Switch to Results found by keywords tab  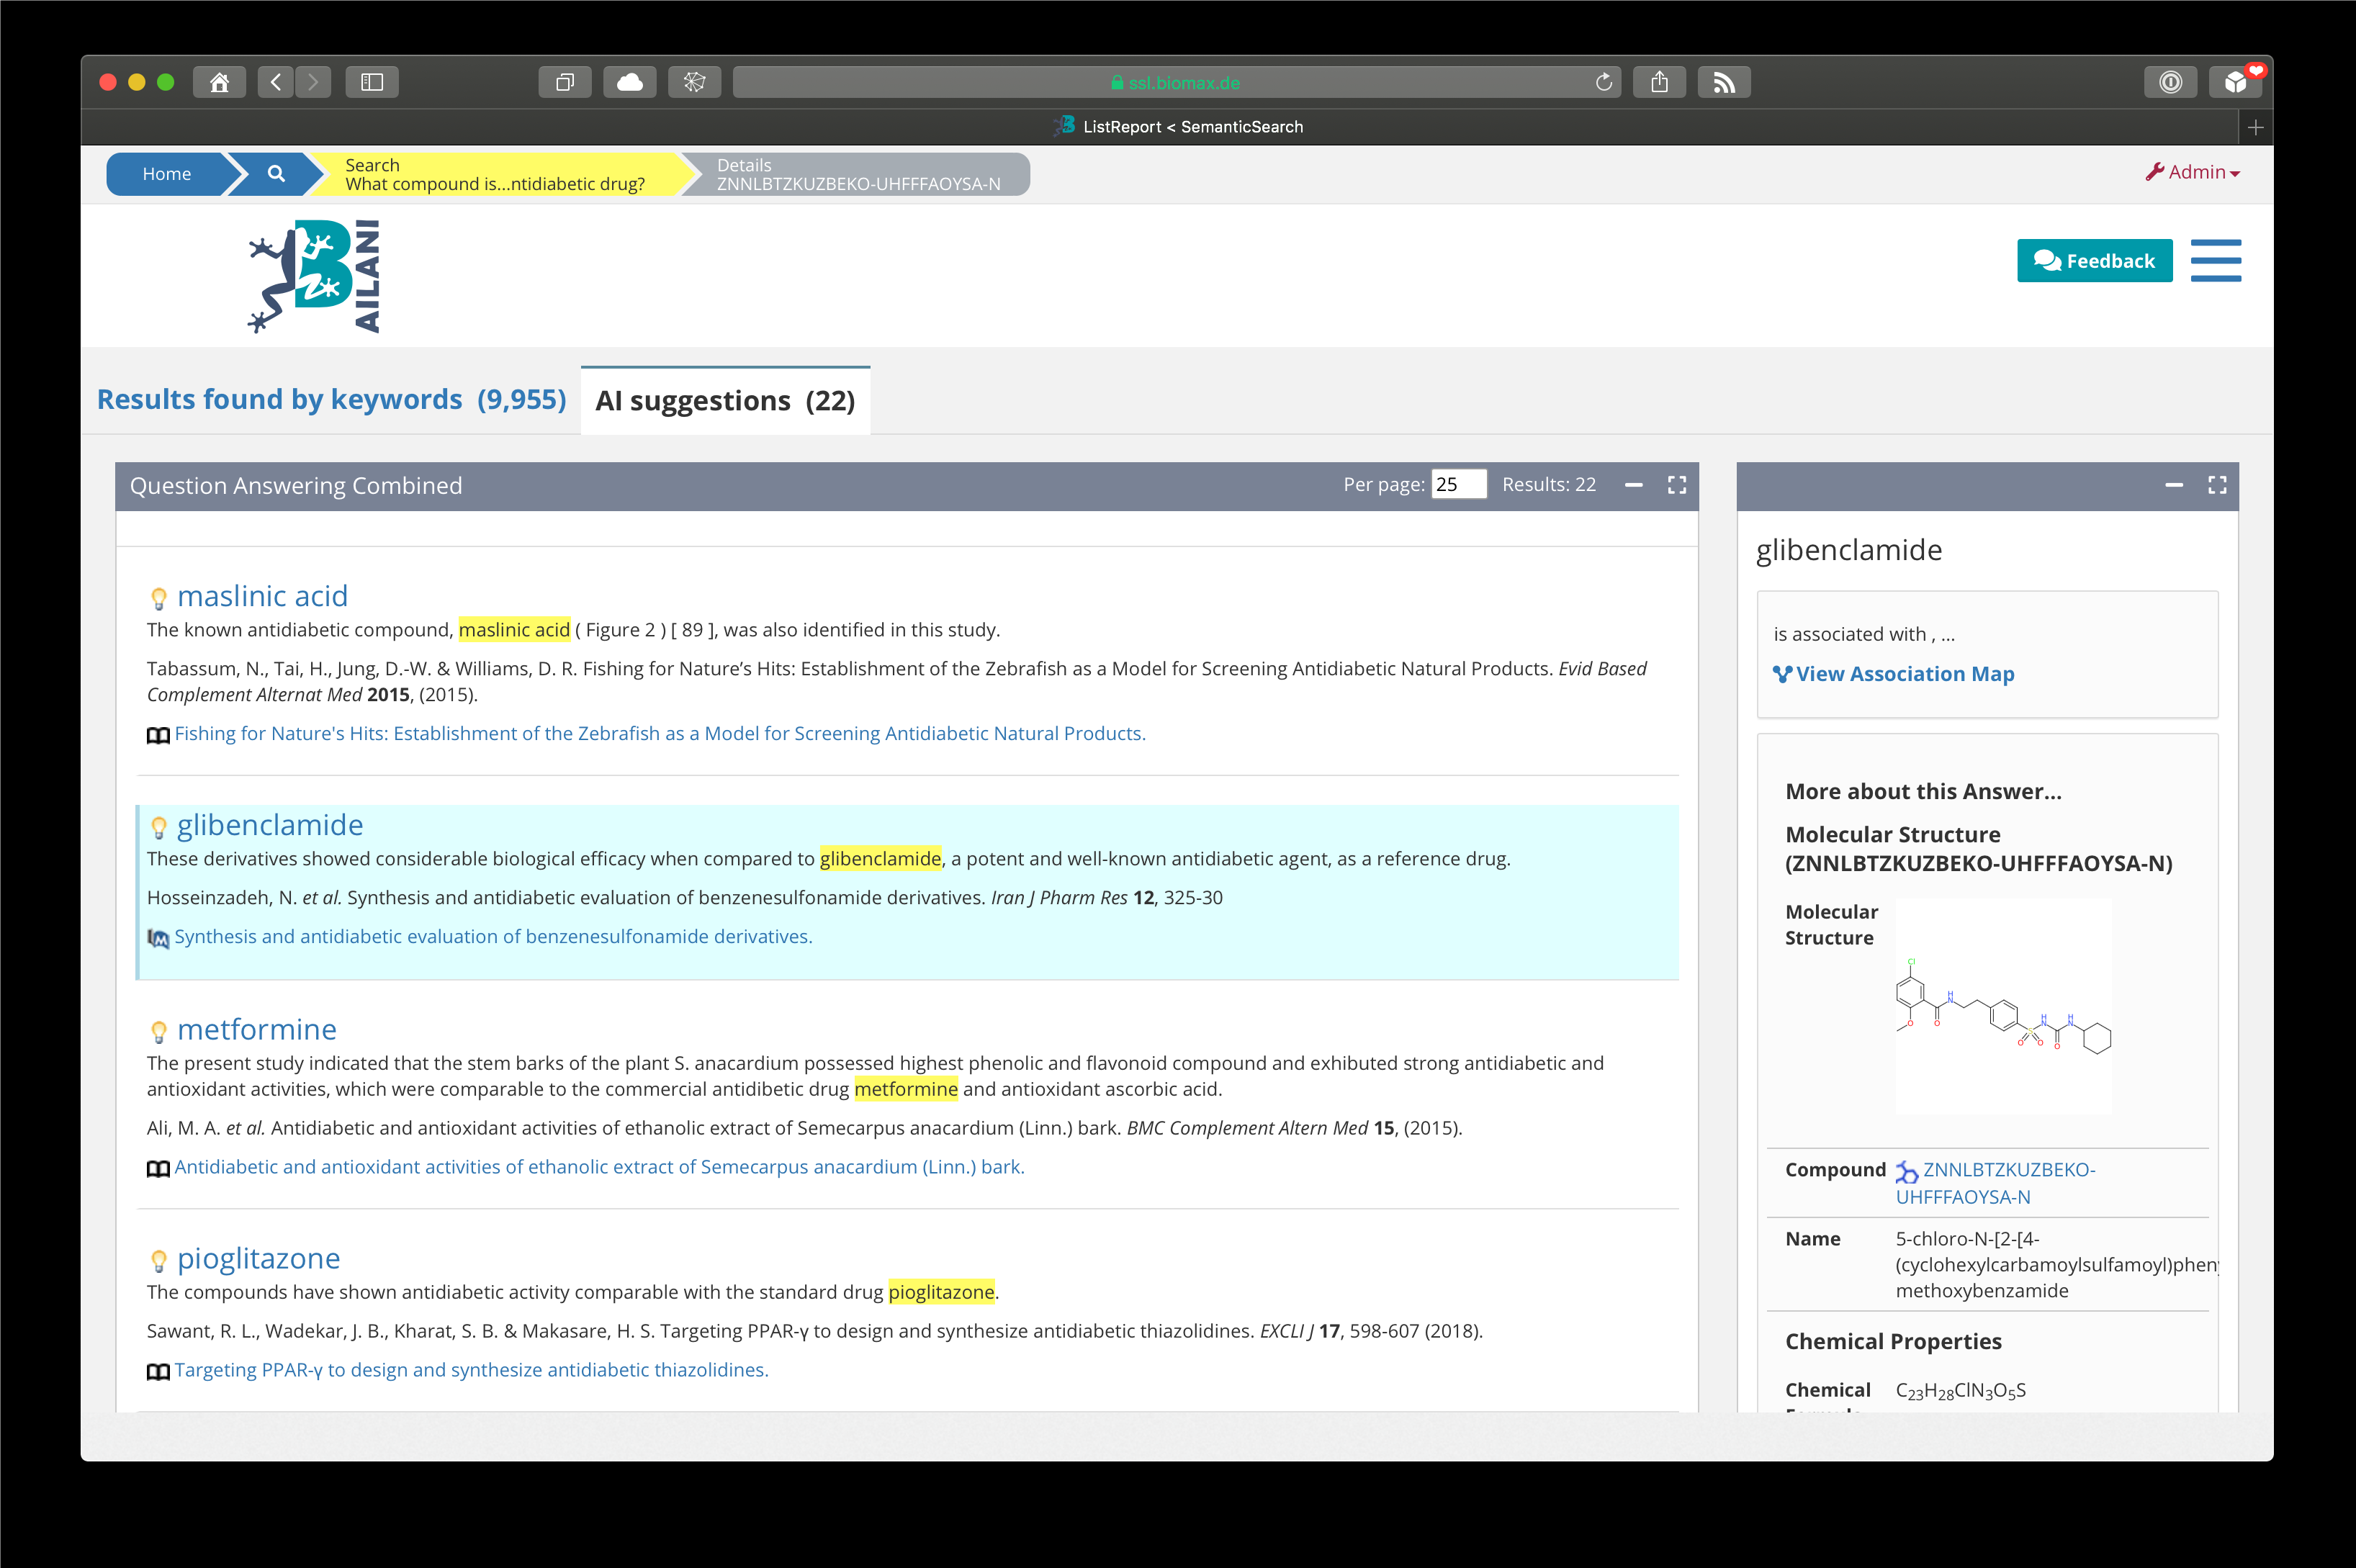(331, 399)
